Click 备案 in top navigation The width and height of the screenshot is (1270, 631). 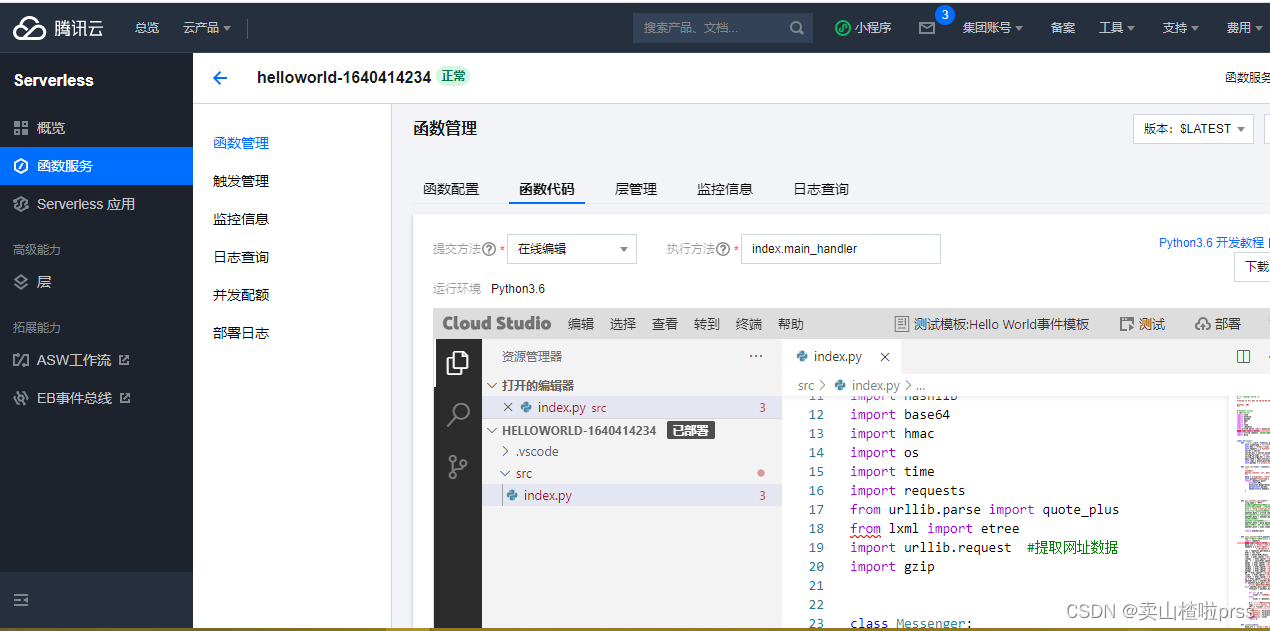[1063, 28]
